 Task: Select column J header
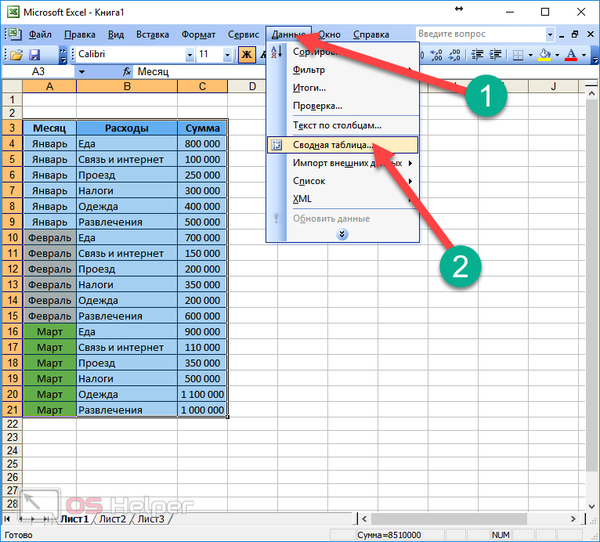coord(553,87)
